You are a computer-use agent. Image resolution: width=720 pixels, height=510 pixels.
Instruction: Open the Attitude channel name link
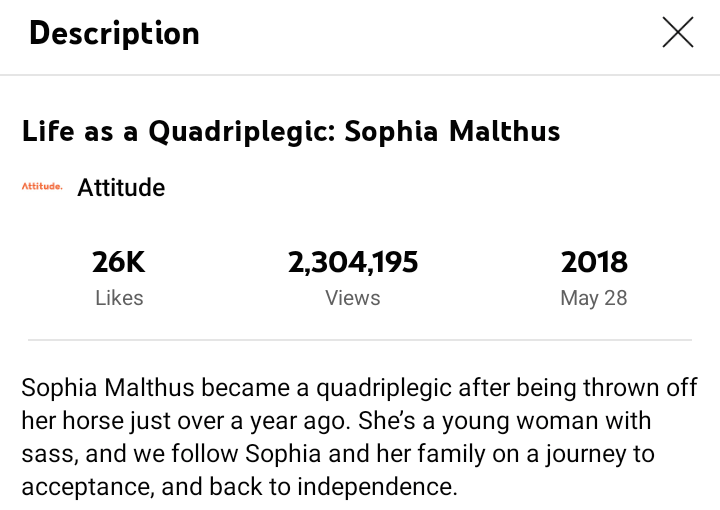121,187
